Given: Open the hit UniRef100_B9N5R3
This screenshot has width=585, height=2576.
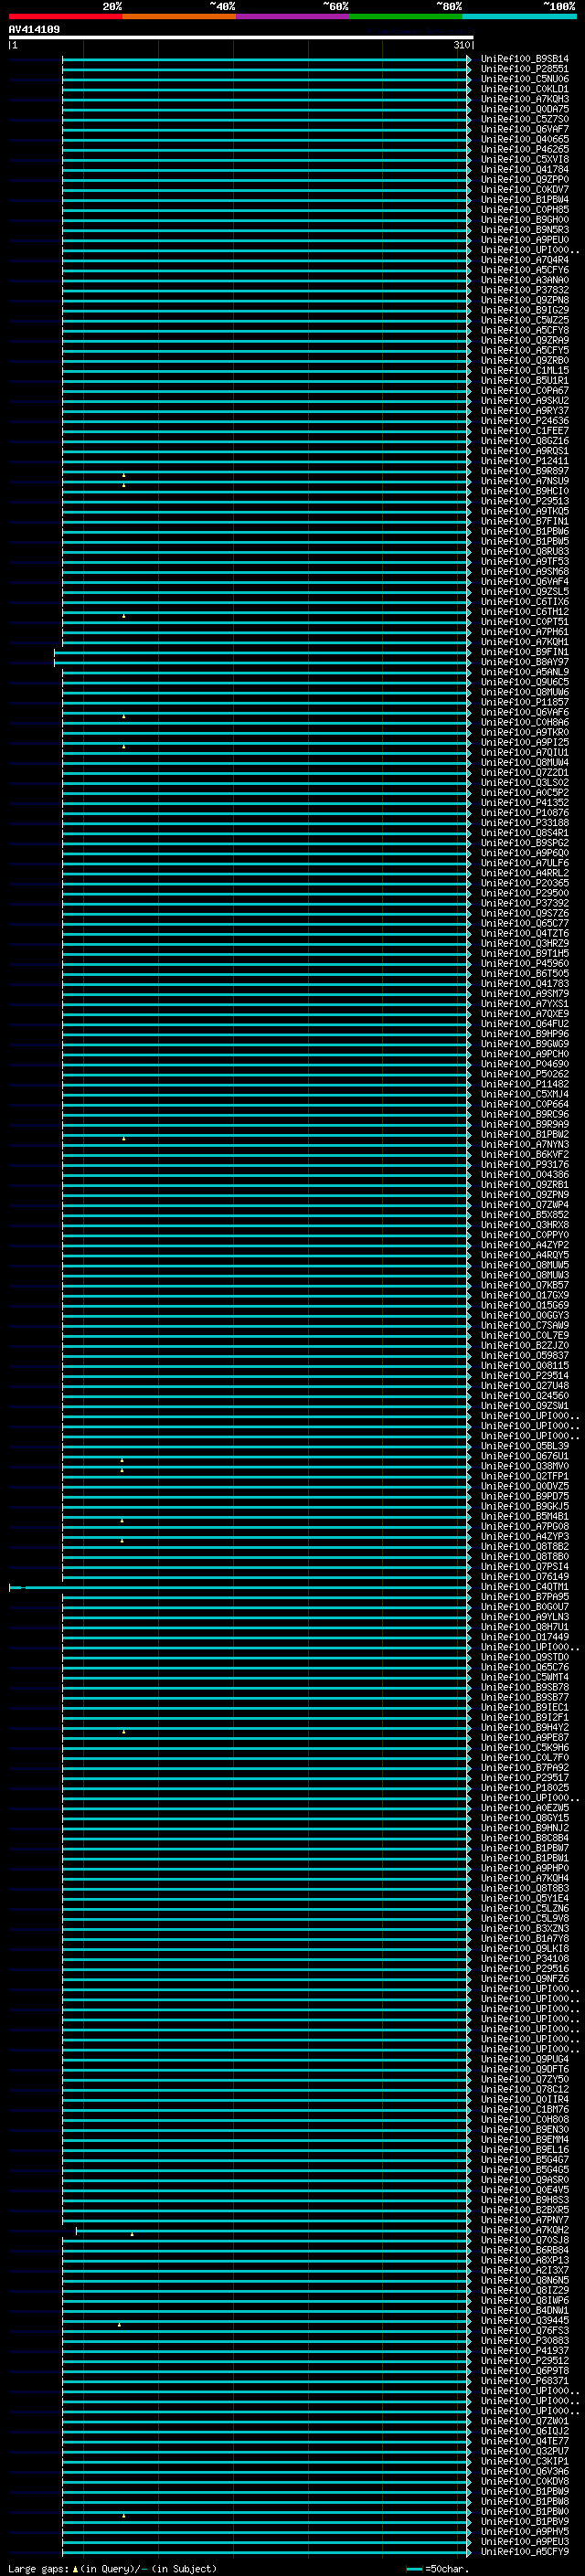Looking at the screenshot, I should [x=525, y=230].
